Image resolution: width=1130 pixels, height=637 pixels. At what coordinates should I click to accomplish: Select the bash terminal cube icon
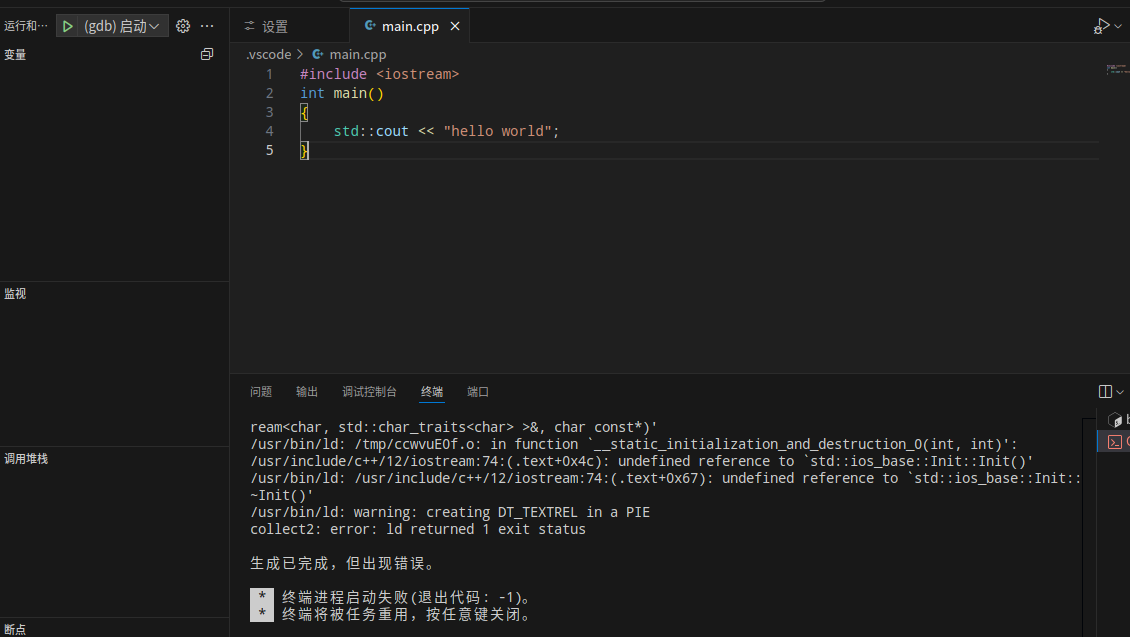1115,419
